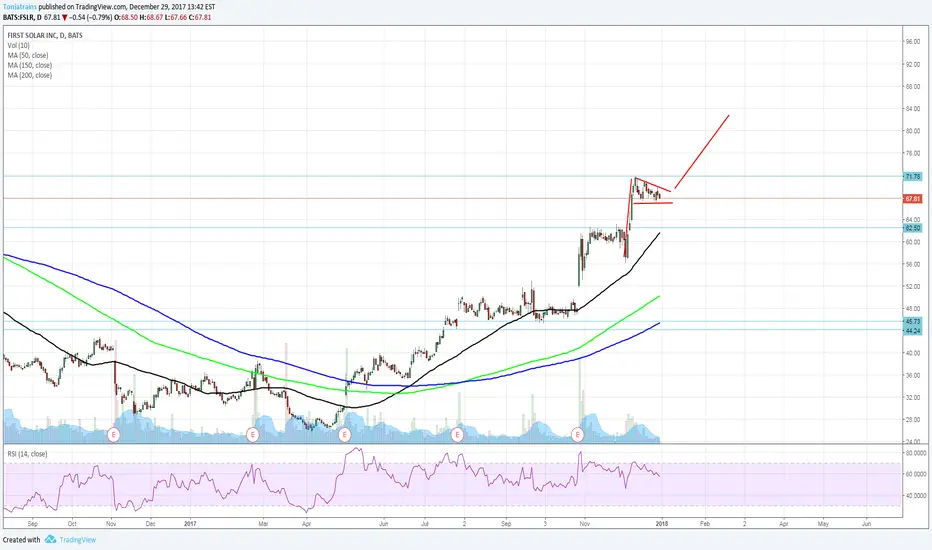Click the FIRST SOLAR INC, D, BATS legend
The height and width of the screenshot is (550, 932).
point(45,36)
